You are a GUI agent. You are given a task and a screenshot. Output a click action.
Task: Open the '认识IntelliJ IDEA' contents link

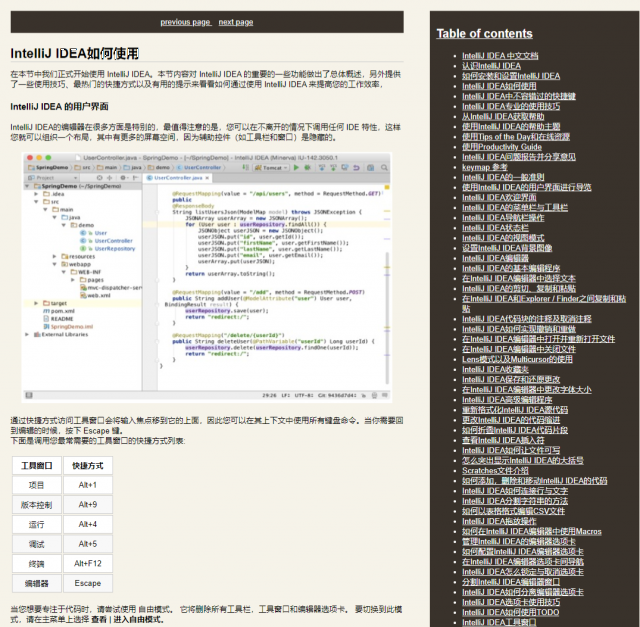click(x=491, y=66)
